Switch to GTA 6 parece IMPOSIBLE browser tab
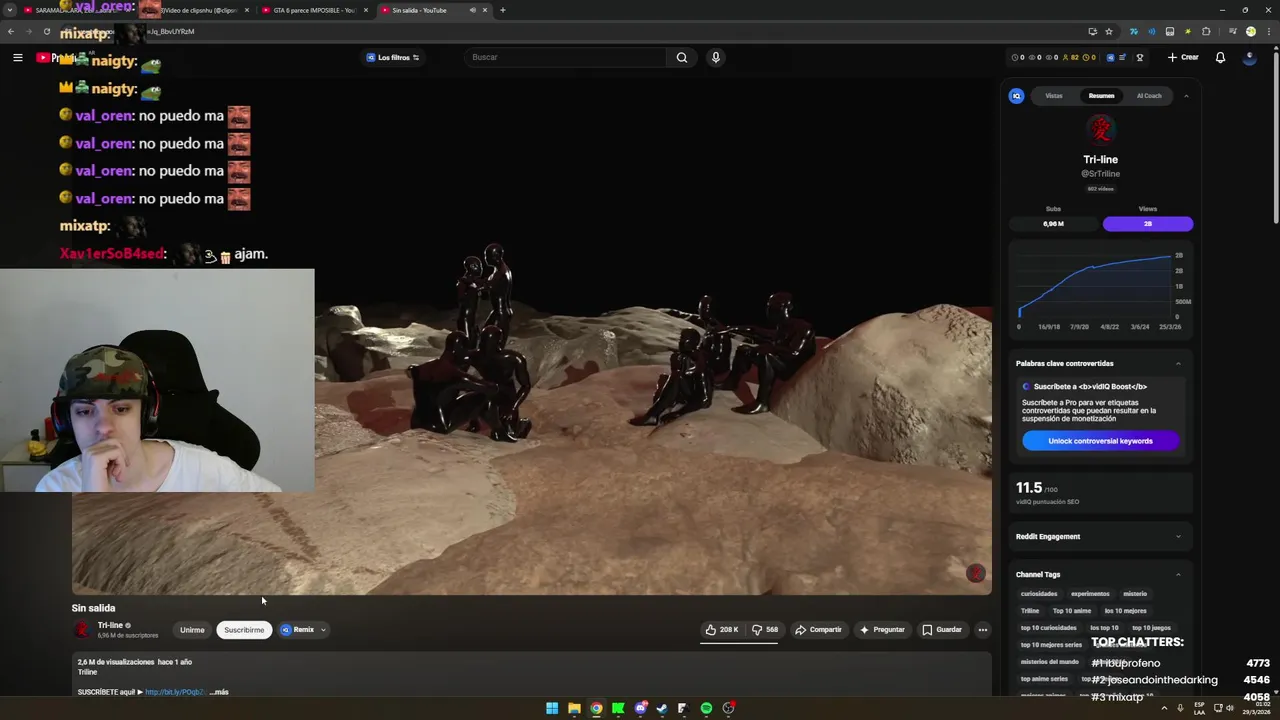1280x720 pixels. (315, 10)
